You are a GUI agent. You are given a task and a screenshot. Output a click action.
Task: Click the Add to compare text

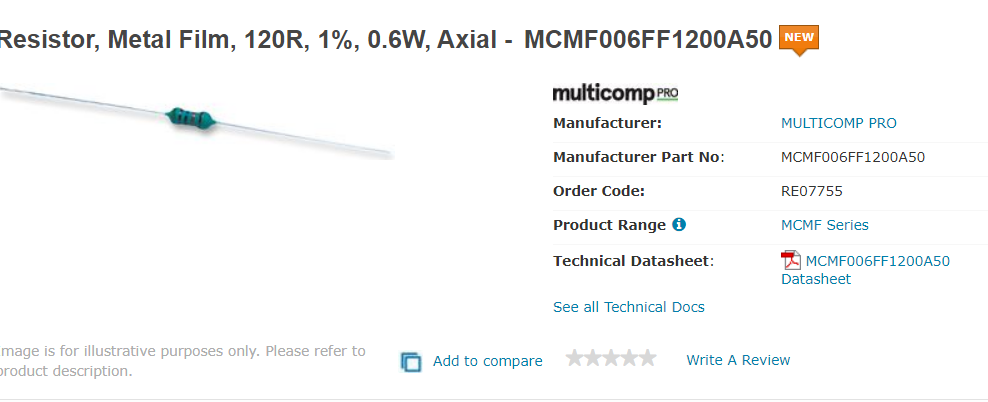click(488, 361)
